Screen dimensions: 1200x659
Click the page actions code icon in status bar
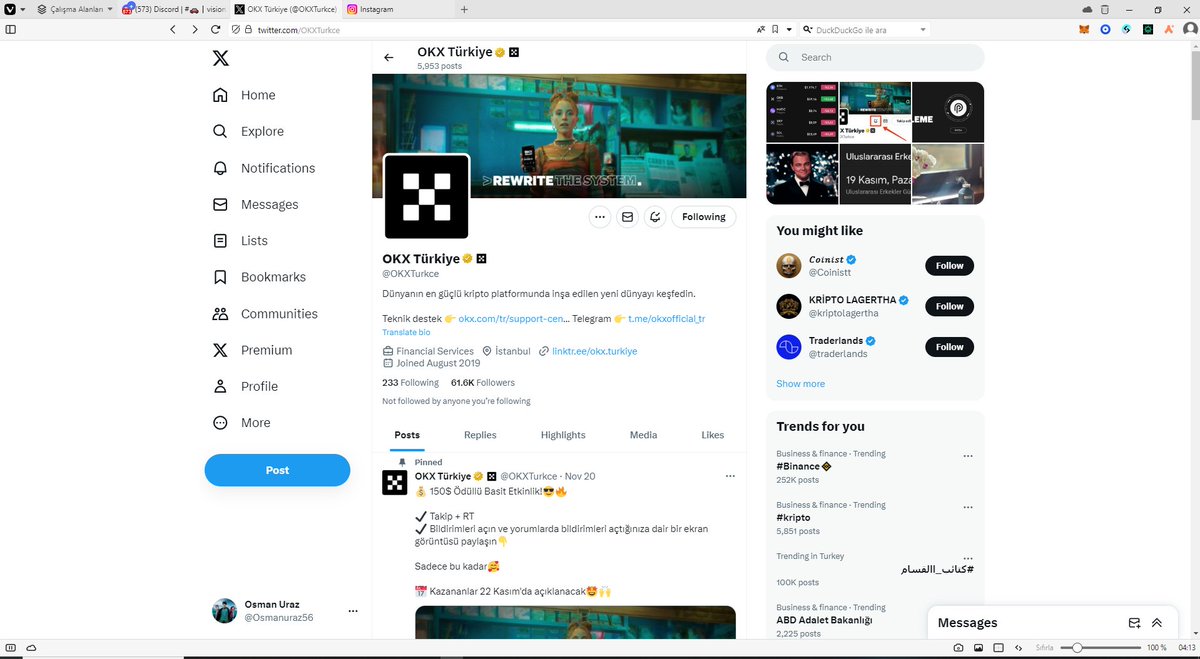tap(1018, 648)
